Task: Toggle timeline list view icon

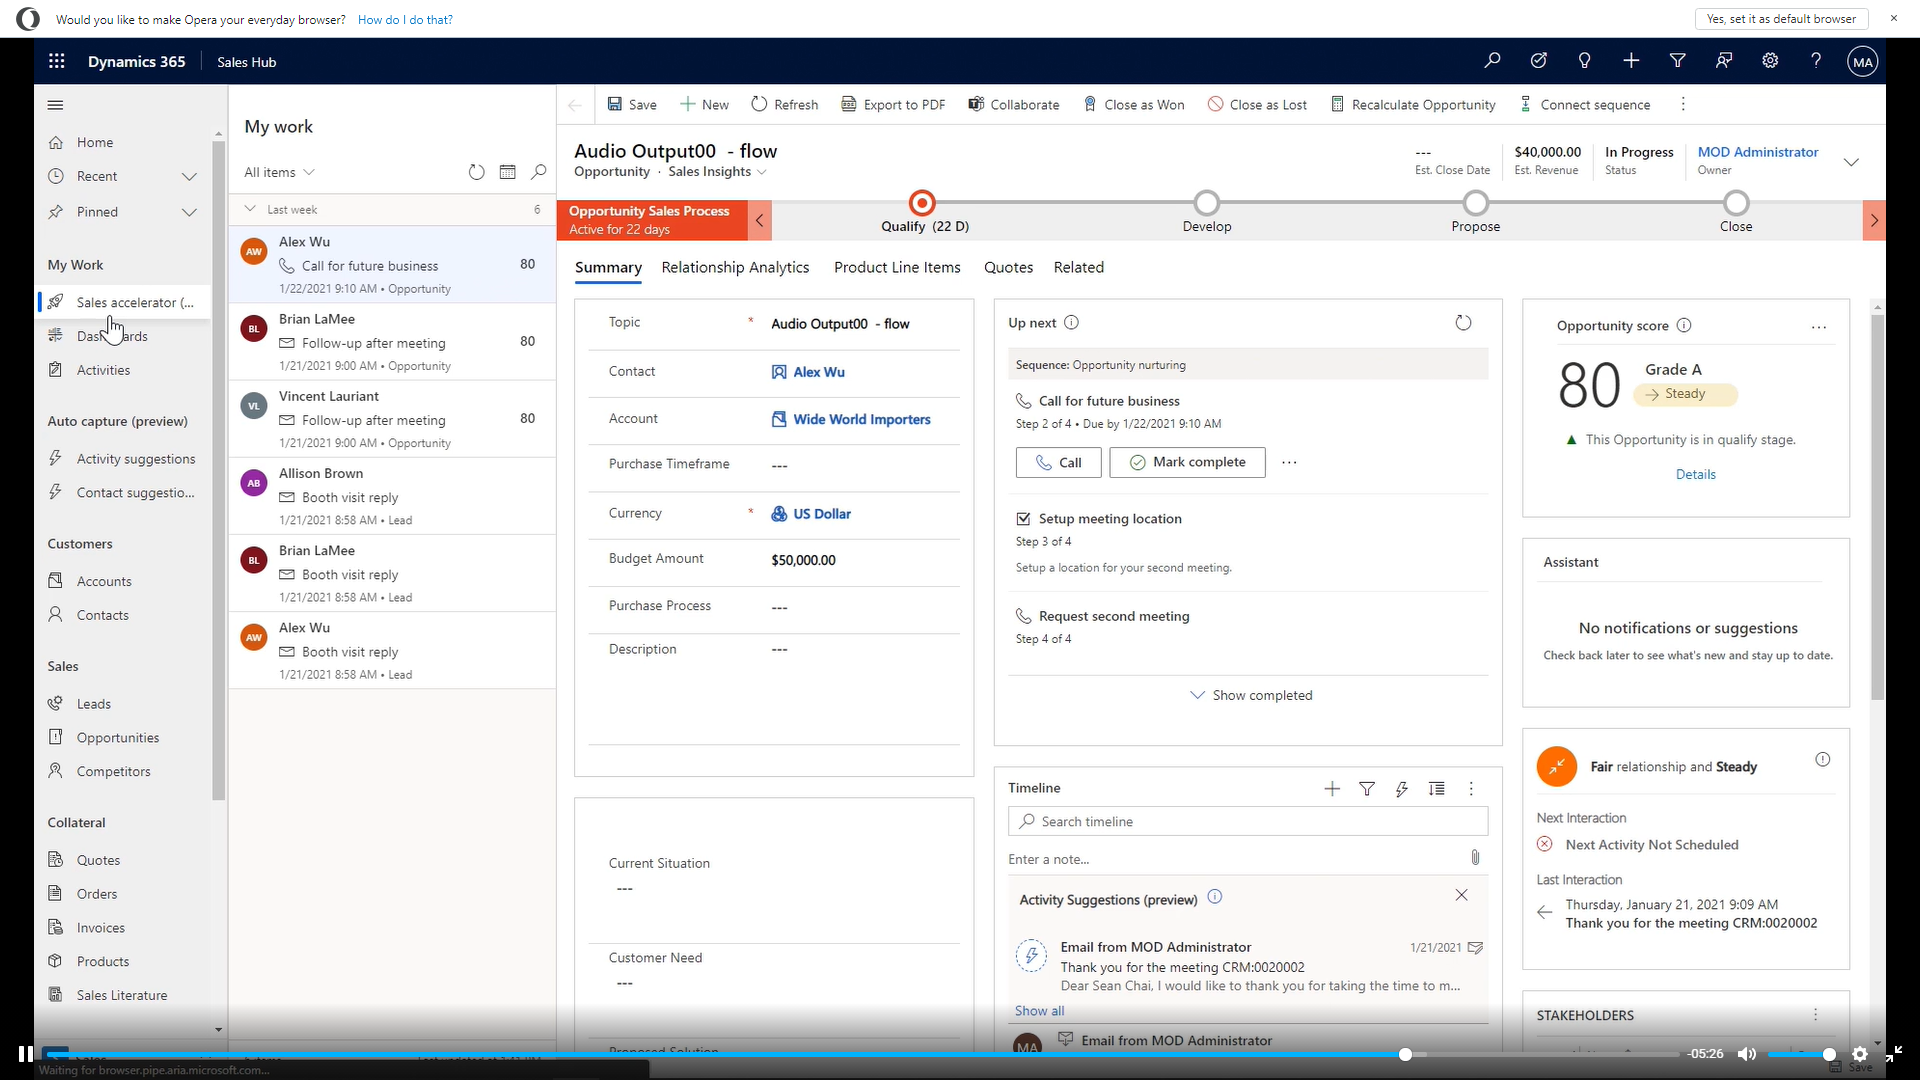Action: pyautogui.click(x=1437, y=789)
